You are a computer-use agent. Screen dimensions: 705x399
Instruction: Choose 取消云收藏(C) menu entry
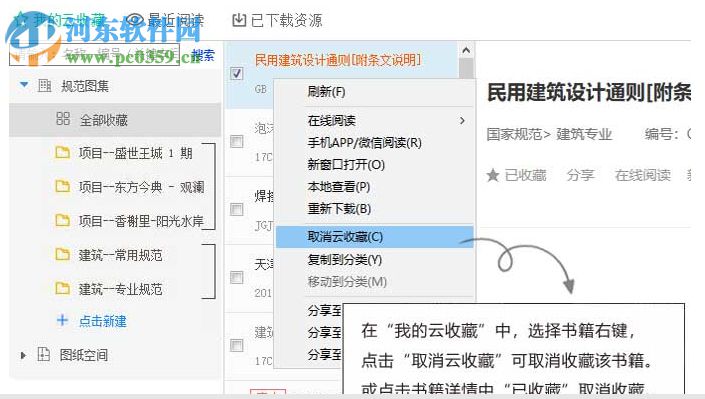point(374,237)
